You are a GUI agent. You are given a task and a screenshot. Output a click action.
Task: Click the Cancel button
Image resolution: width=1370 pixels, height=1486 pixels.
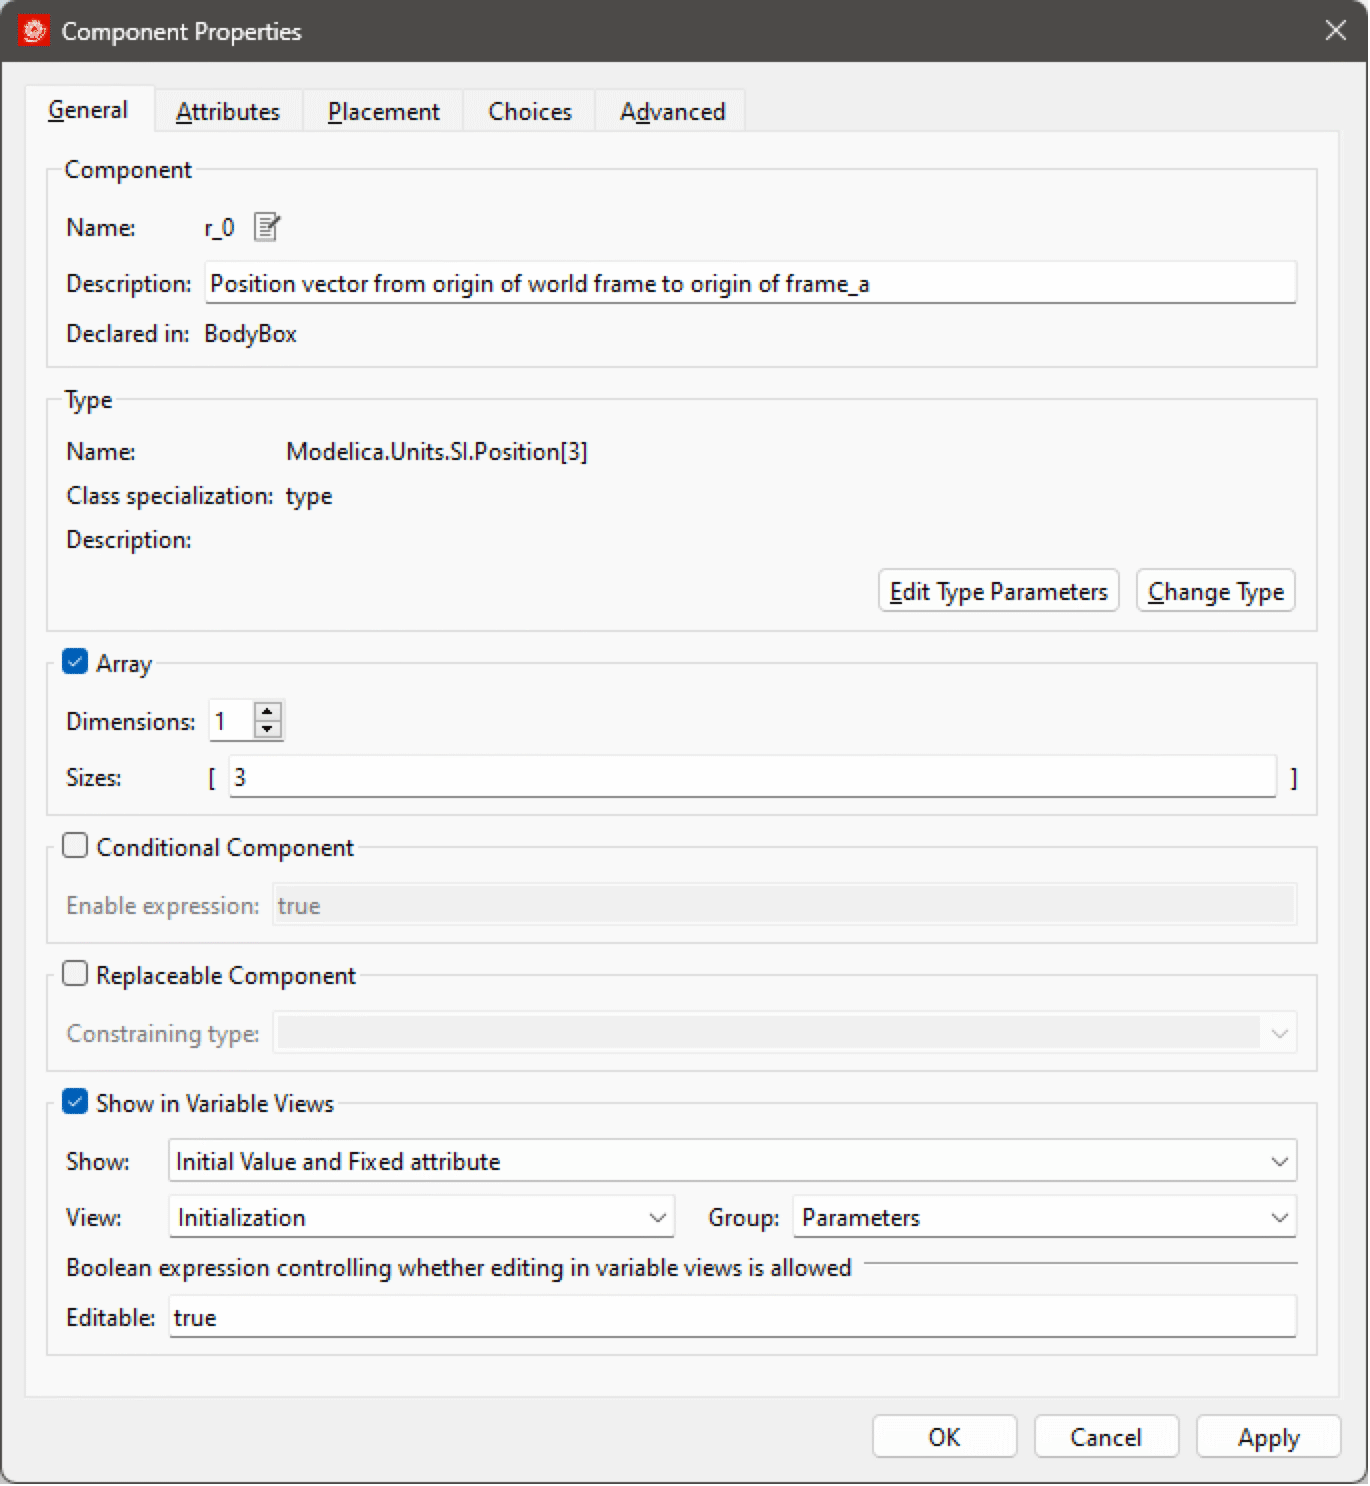point(1106,1437)
